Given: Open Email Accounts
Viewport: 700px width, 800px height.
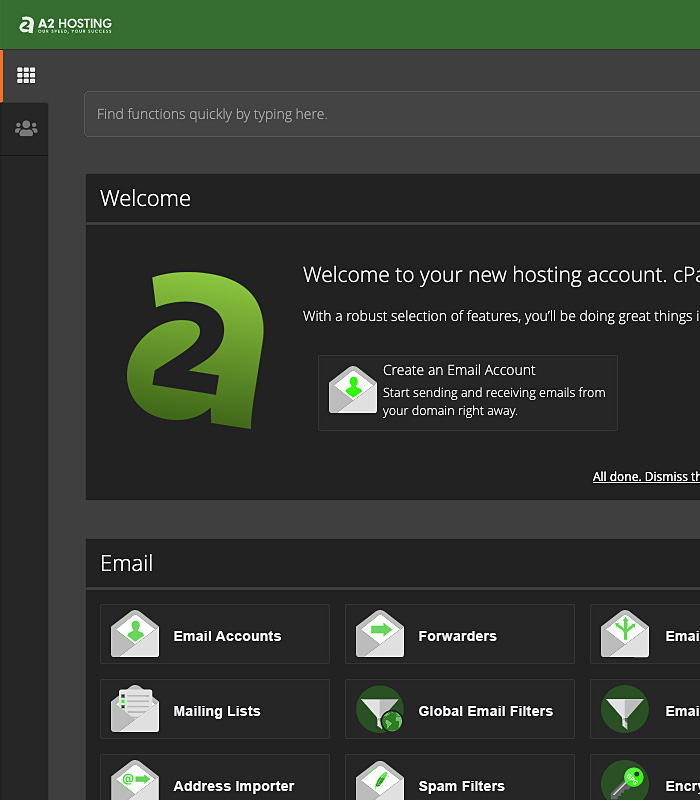Looking at the screenshot, I should pyautogui.click(x=227, y=636).
